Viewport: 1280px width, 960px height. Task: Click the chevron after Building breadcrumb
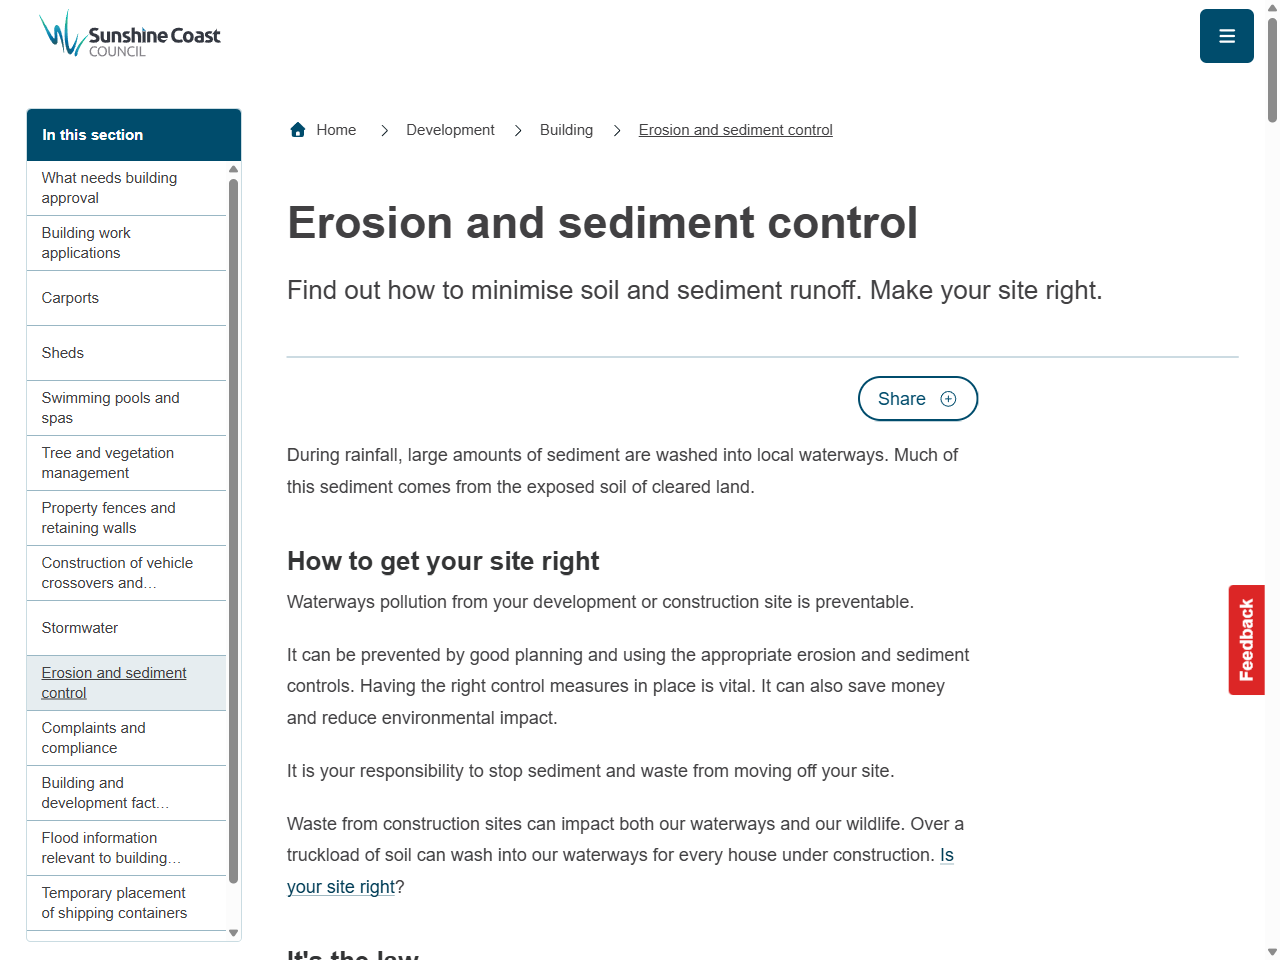click(617, 130)
